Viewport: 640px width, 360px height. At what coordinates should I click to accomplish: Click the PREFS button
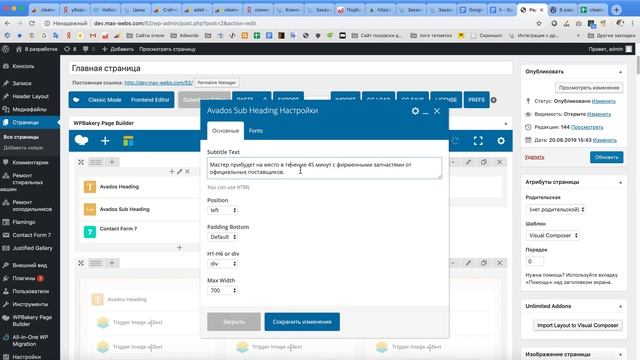(x=476, y=100)
